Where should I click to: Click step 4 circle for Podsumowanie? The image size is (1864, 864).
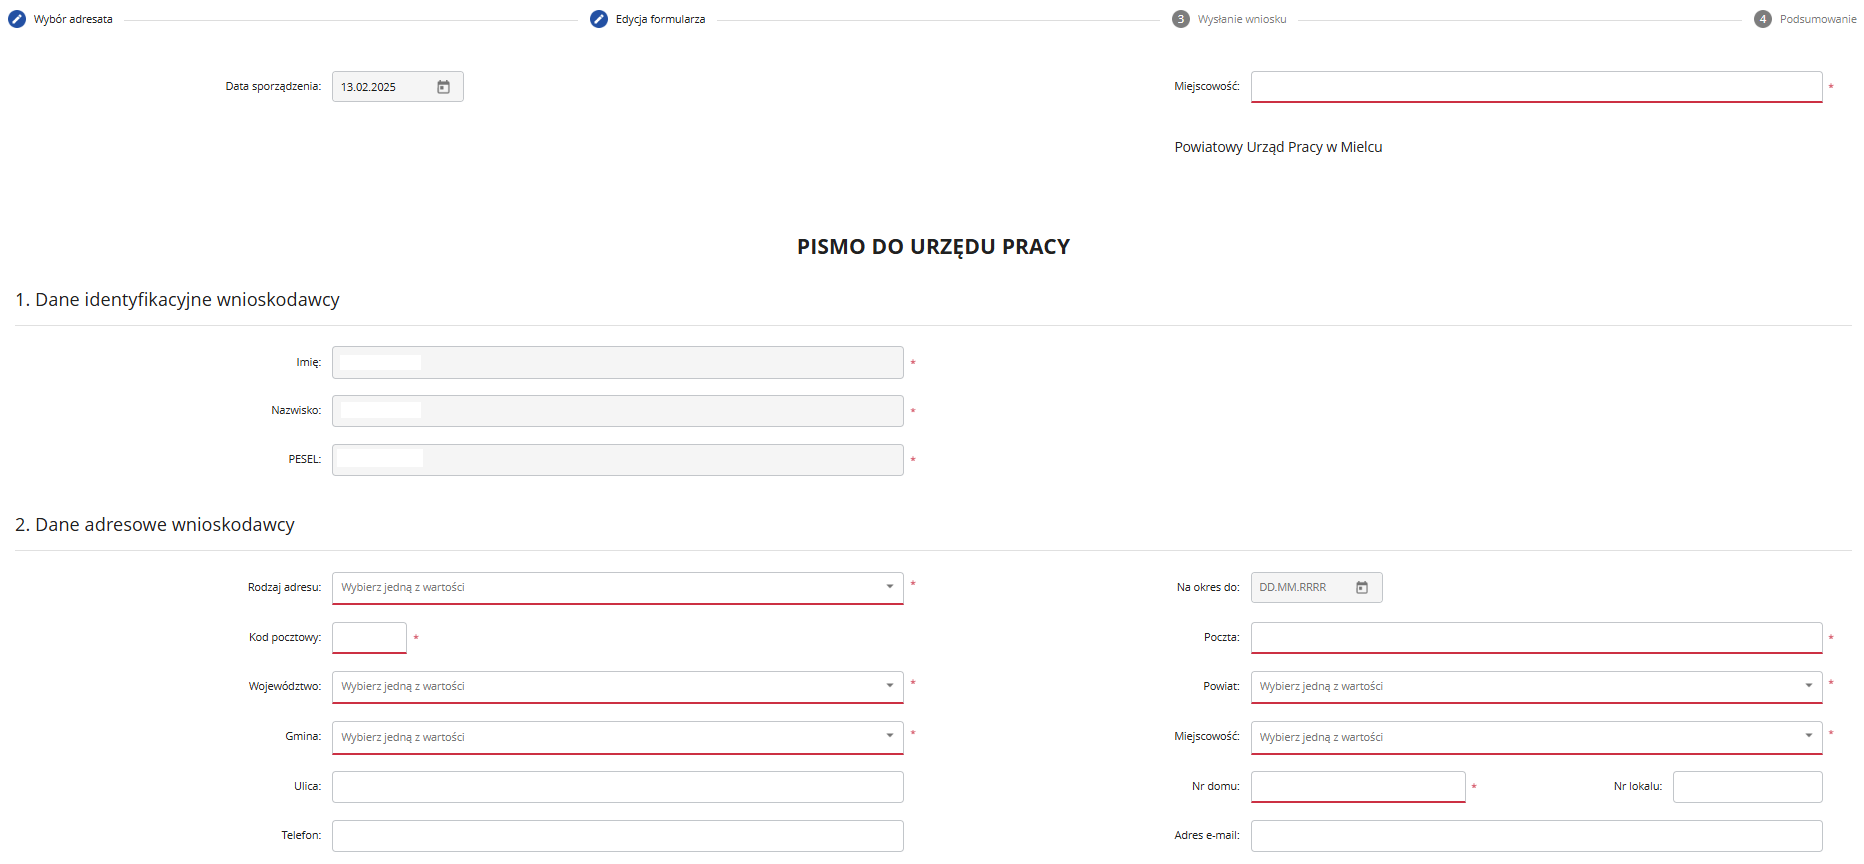click(x=1763, y=19)
